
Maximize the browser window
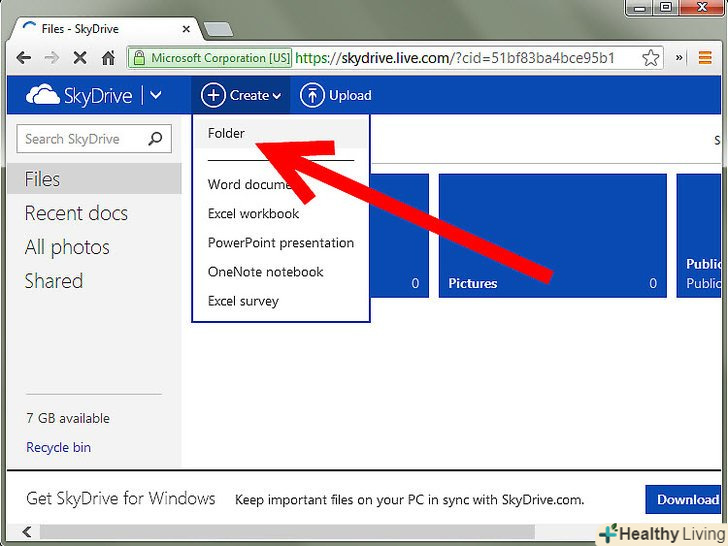[x=666, y=7]
